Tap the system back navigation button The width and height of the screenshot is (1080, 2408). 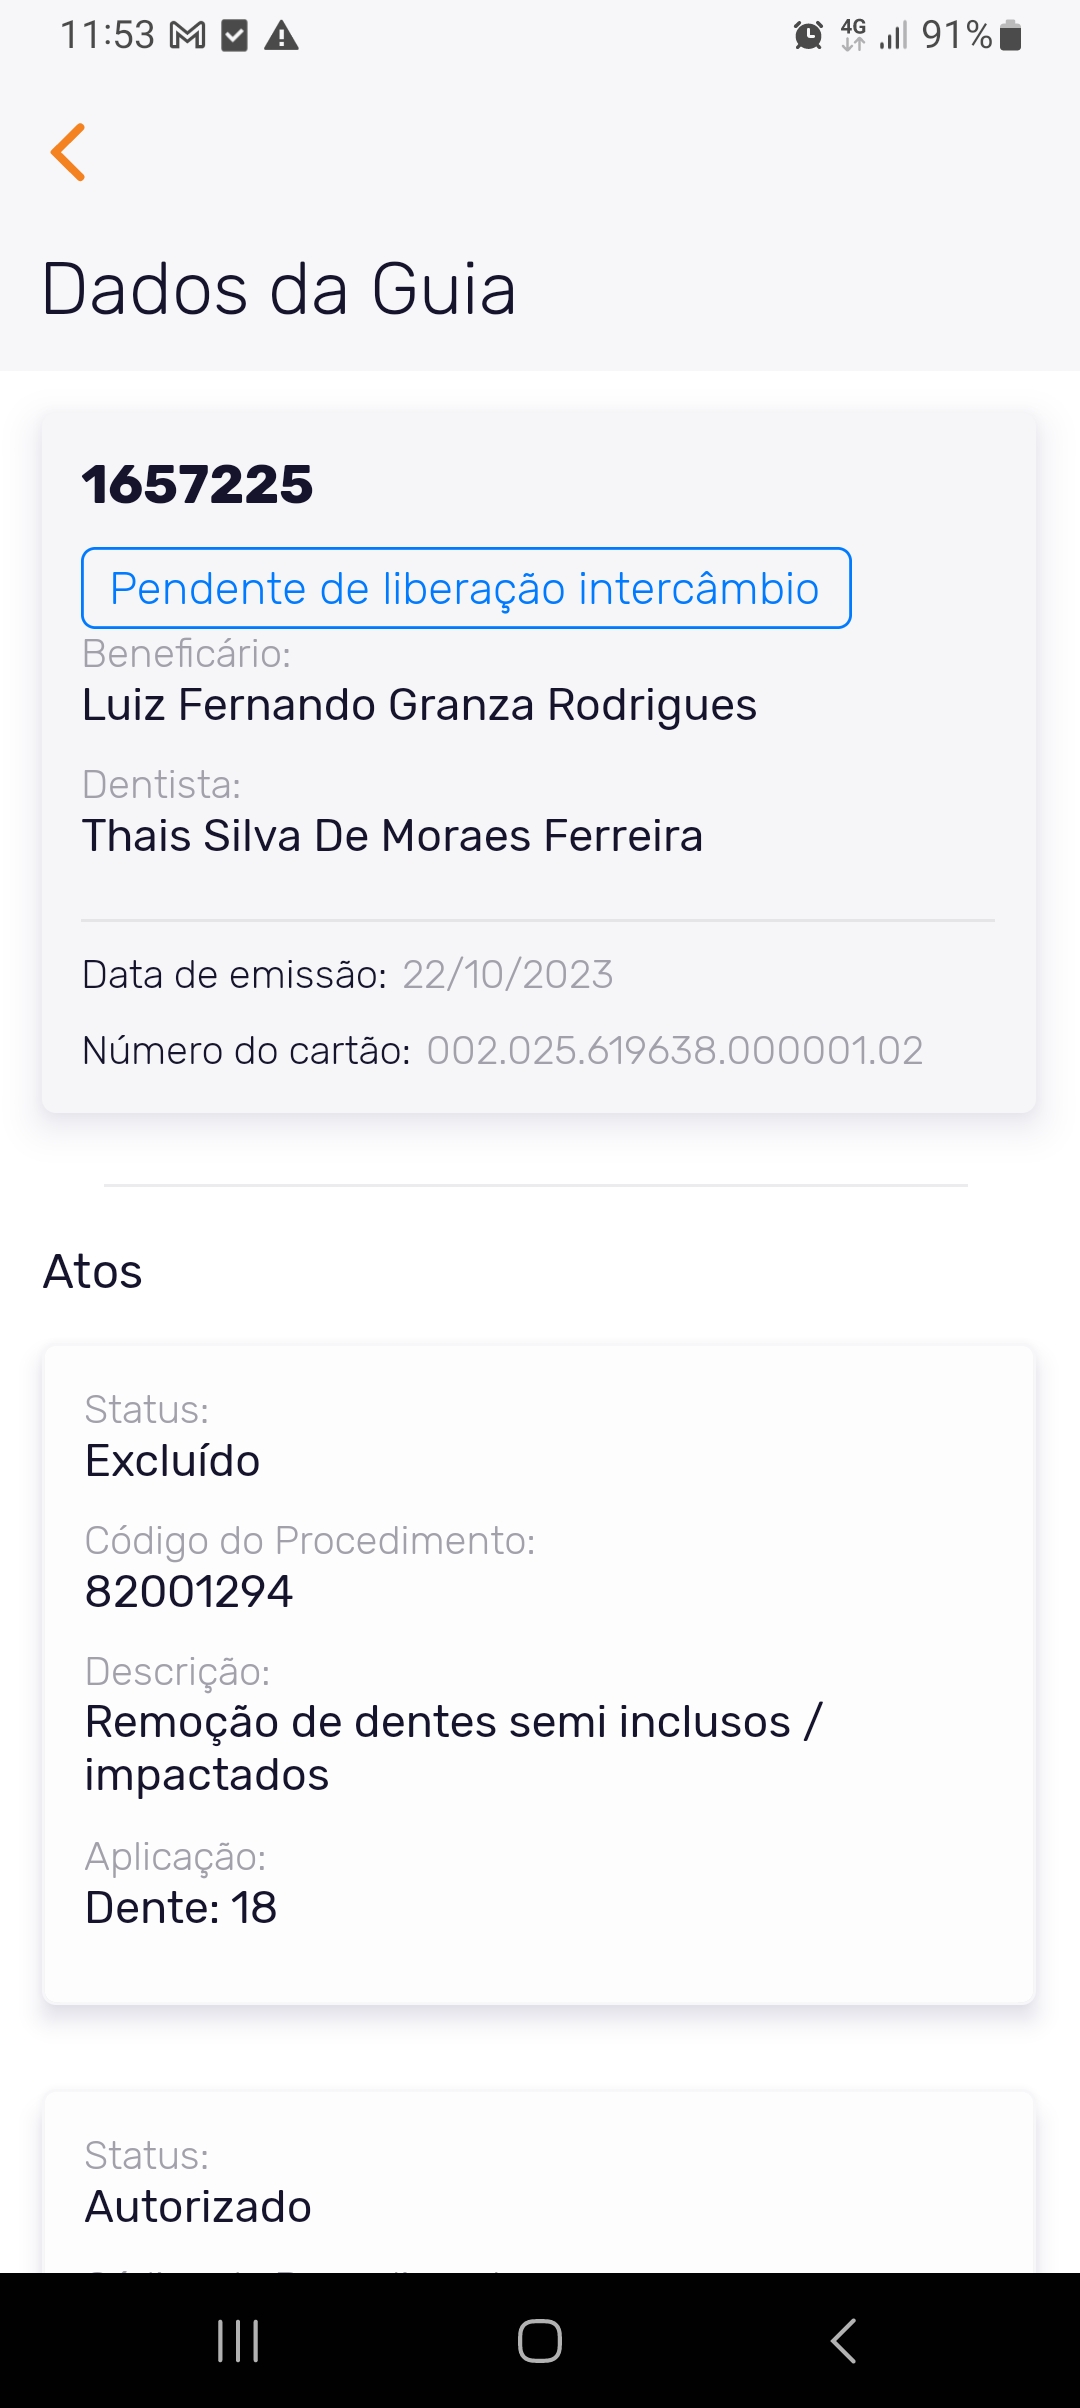pos(843,2341)
